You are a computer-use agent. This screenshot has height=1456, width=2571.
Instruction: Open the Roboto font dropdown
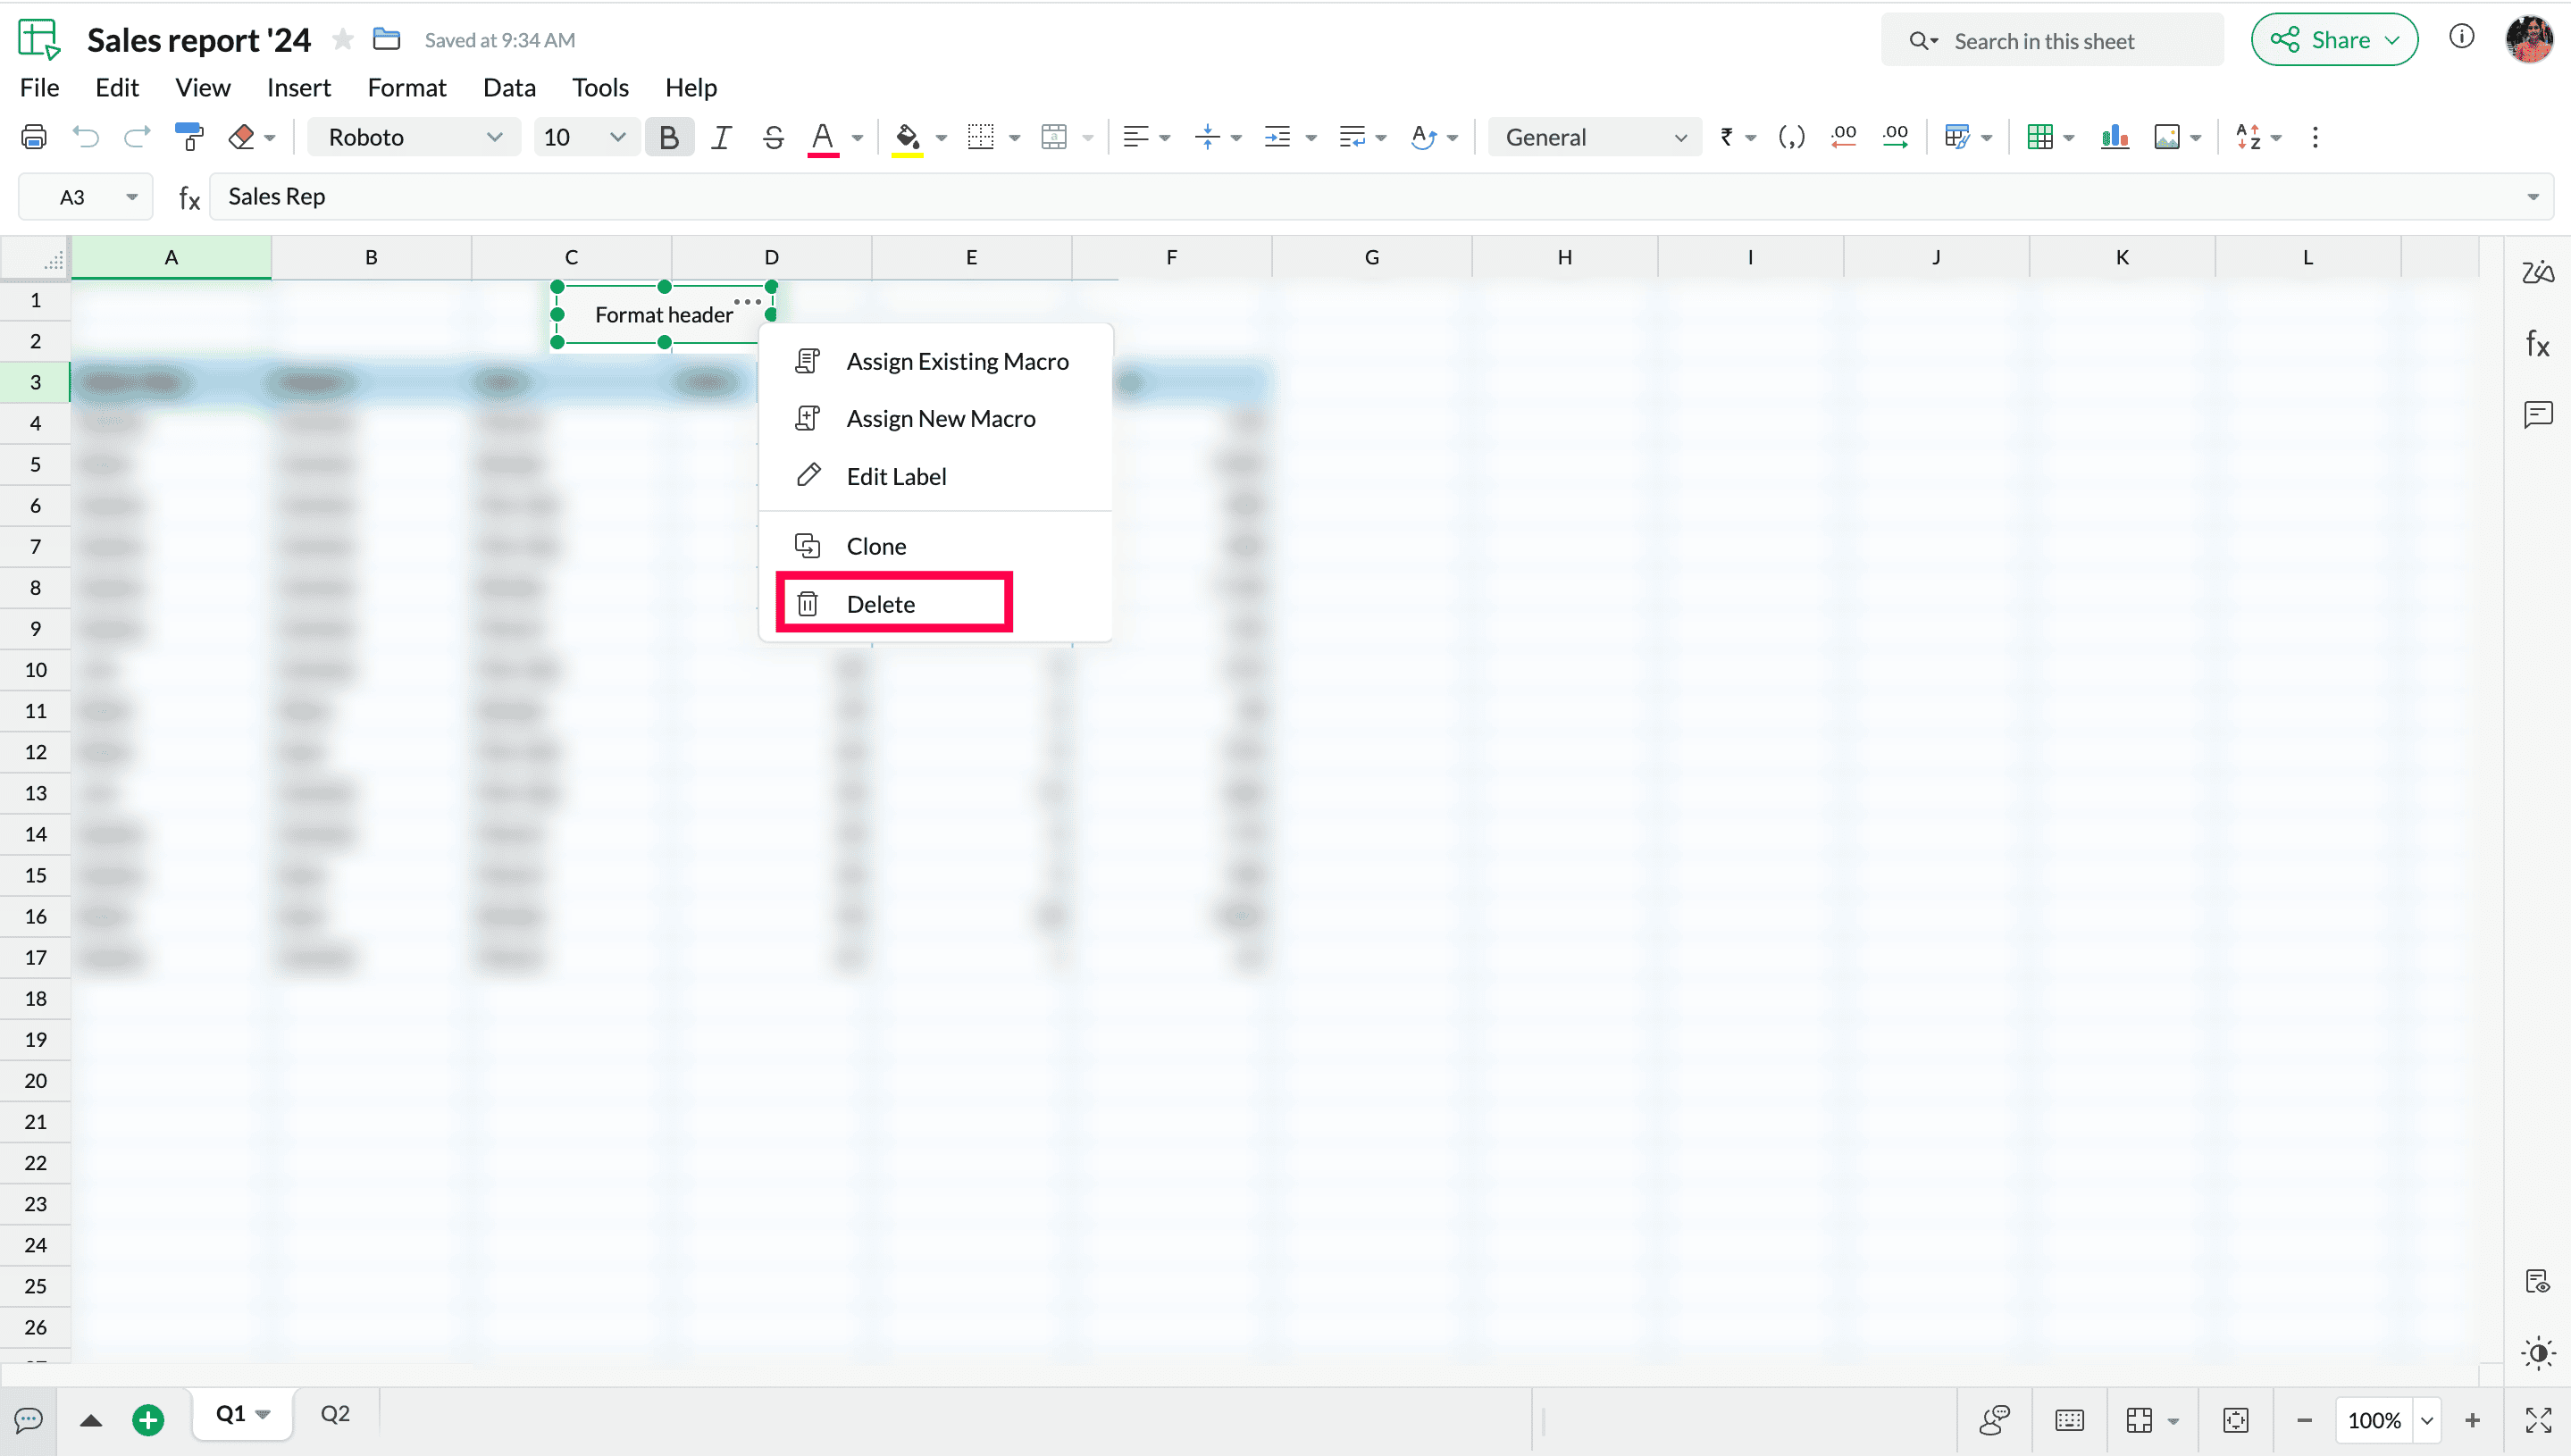(x=414, y=137)
